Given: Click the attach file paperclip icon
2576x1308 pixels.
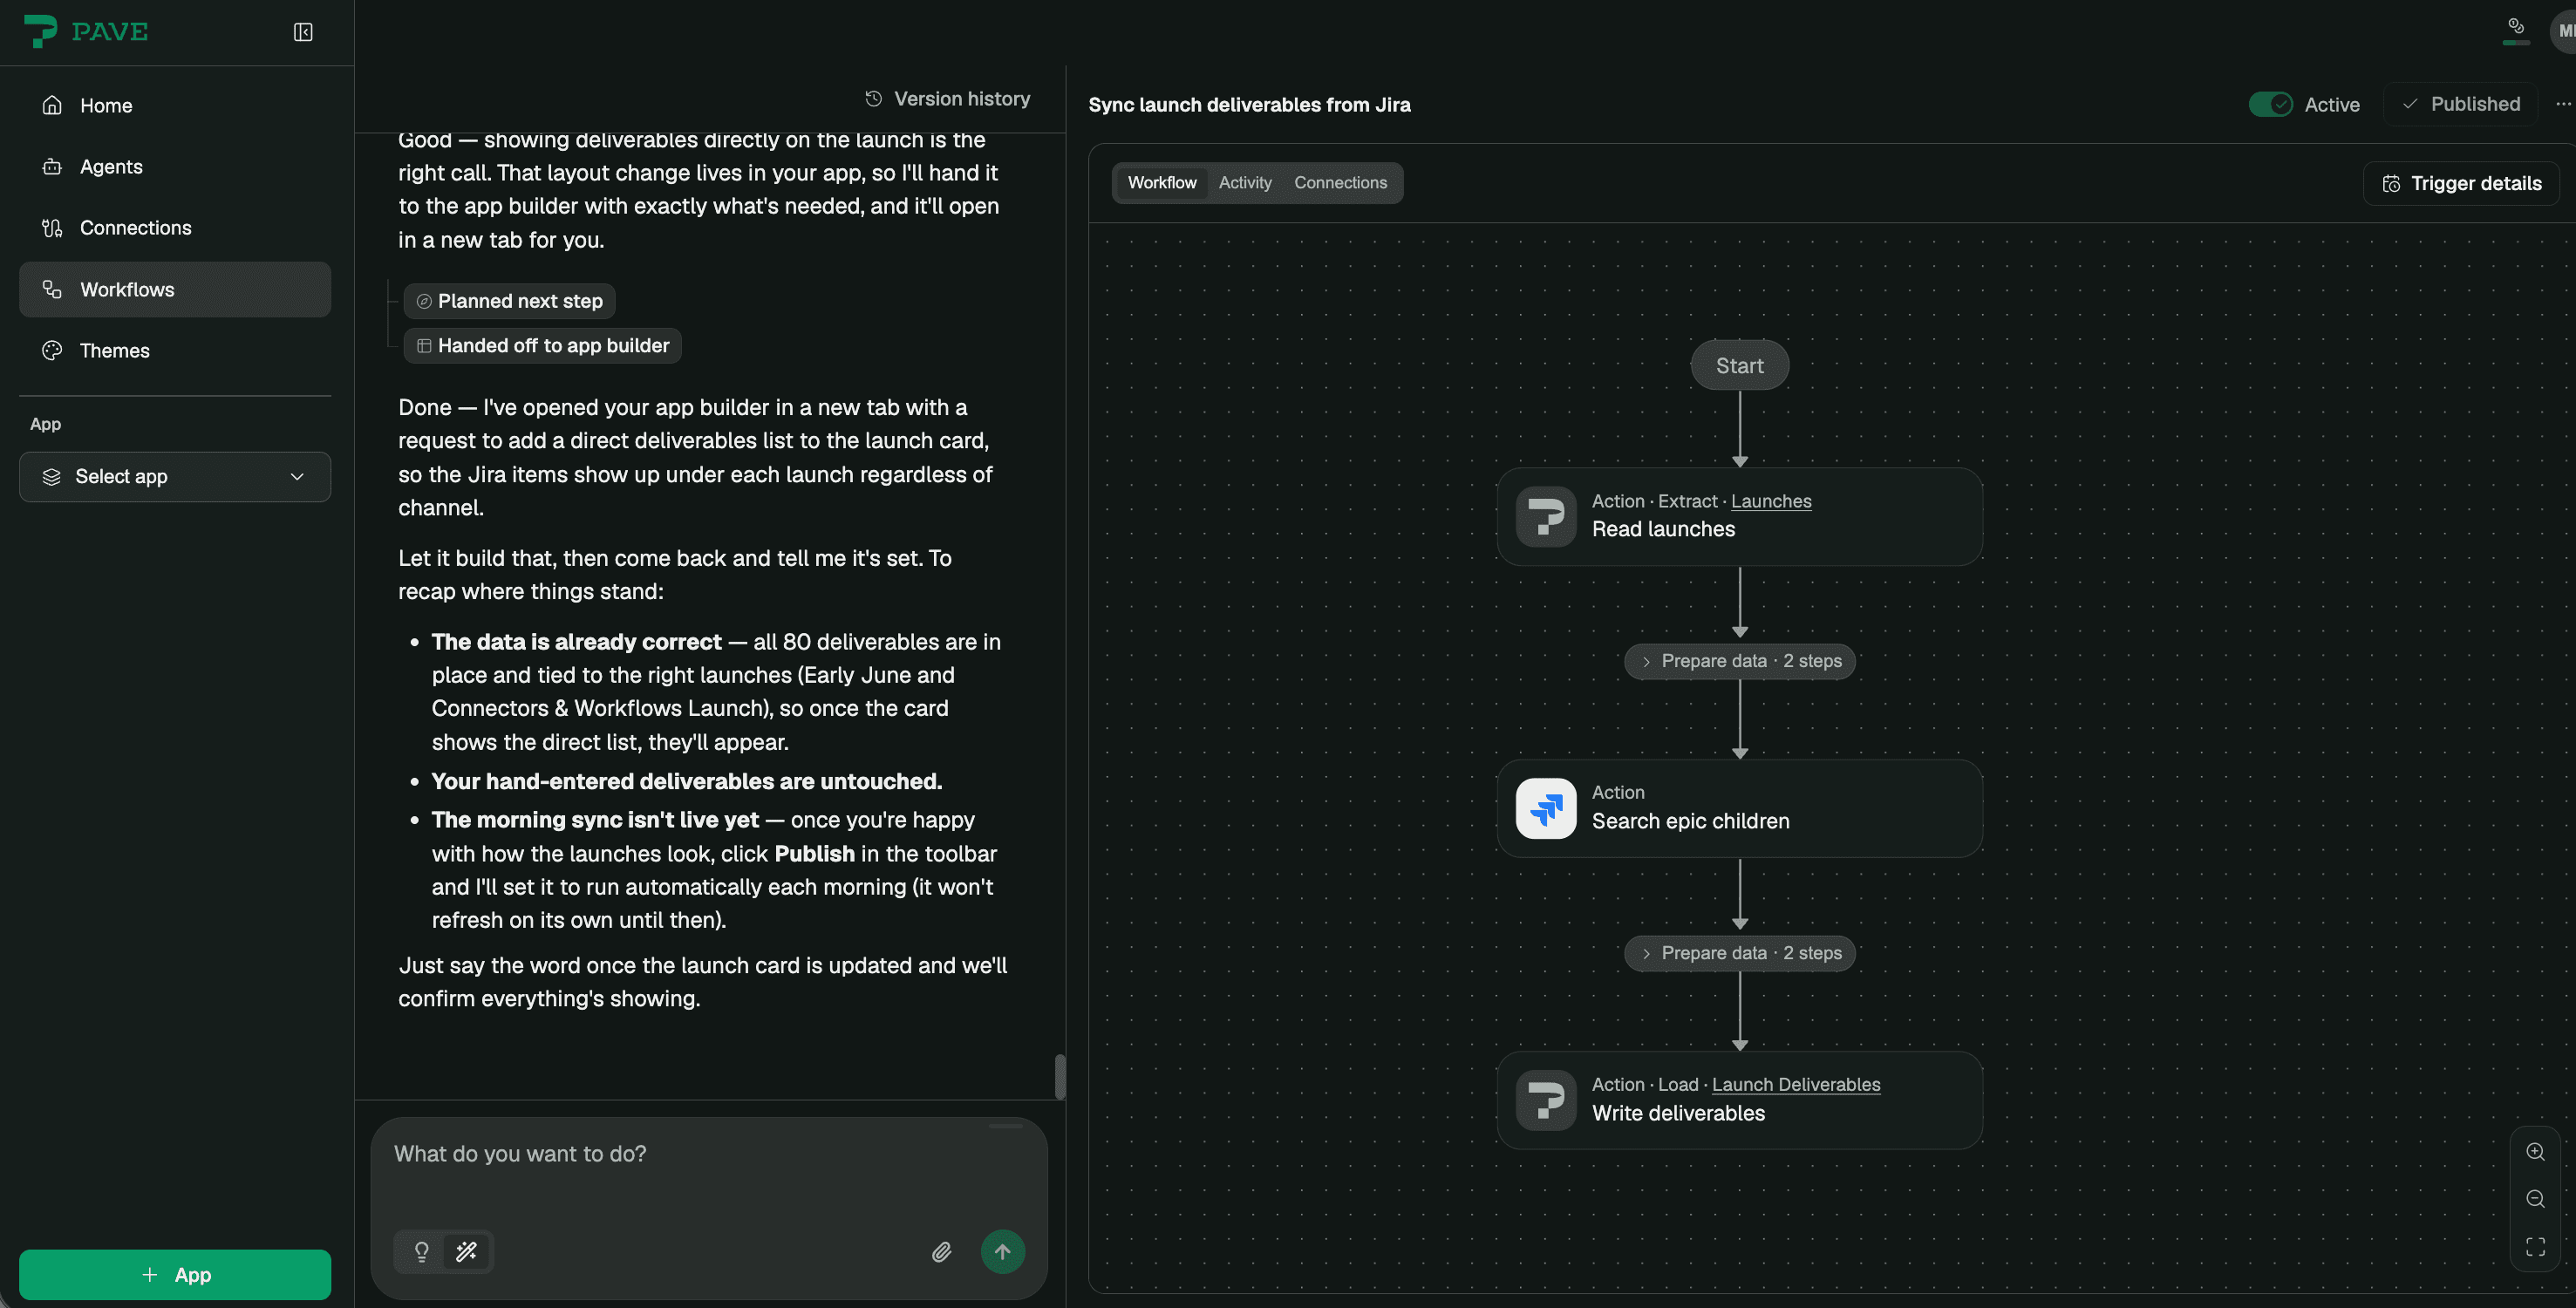Looking at the screenshot, I should point(941,1251).
